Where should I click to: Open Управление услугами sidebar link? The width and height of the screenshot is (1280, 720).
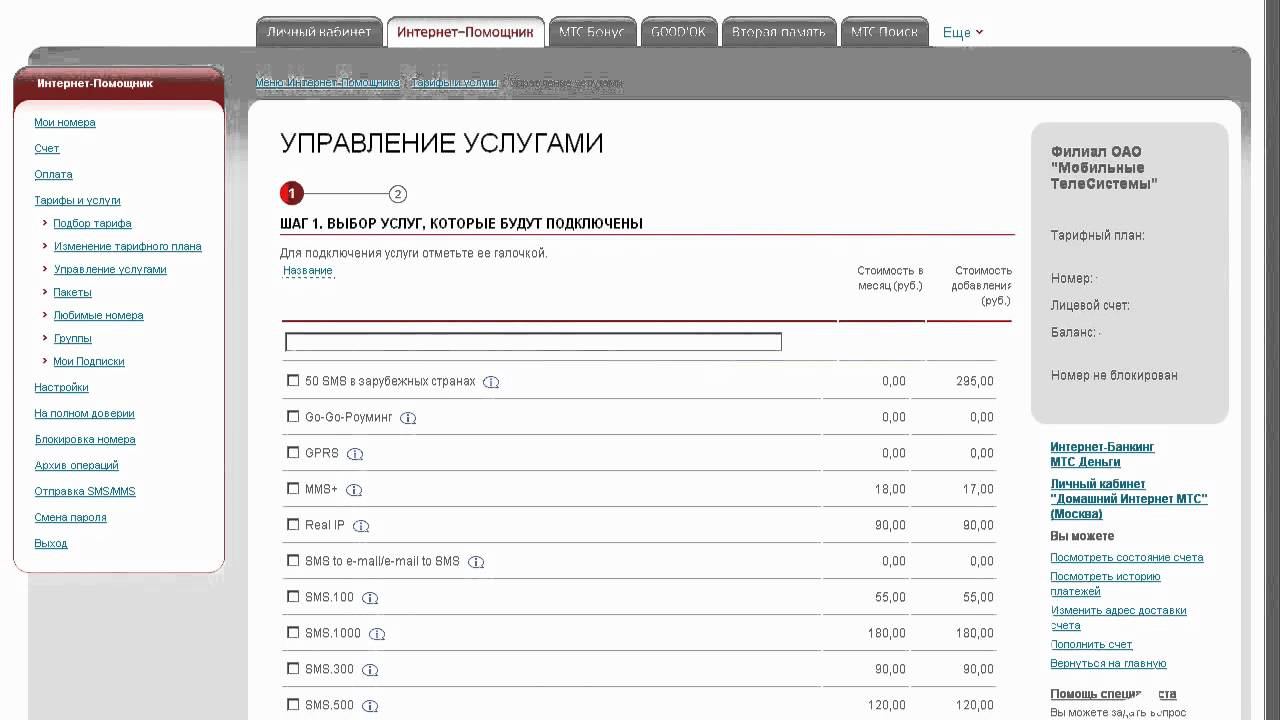[x=110, y=269]
